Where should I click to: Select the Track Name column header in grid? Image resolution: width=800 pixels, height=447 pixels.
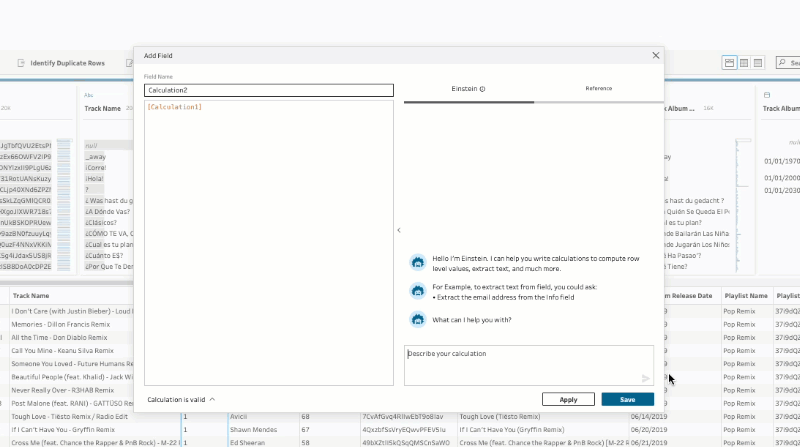pyautogui.click(x=30, y=296)
